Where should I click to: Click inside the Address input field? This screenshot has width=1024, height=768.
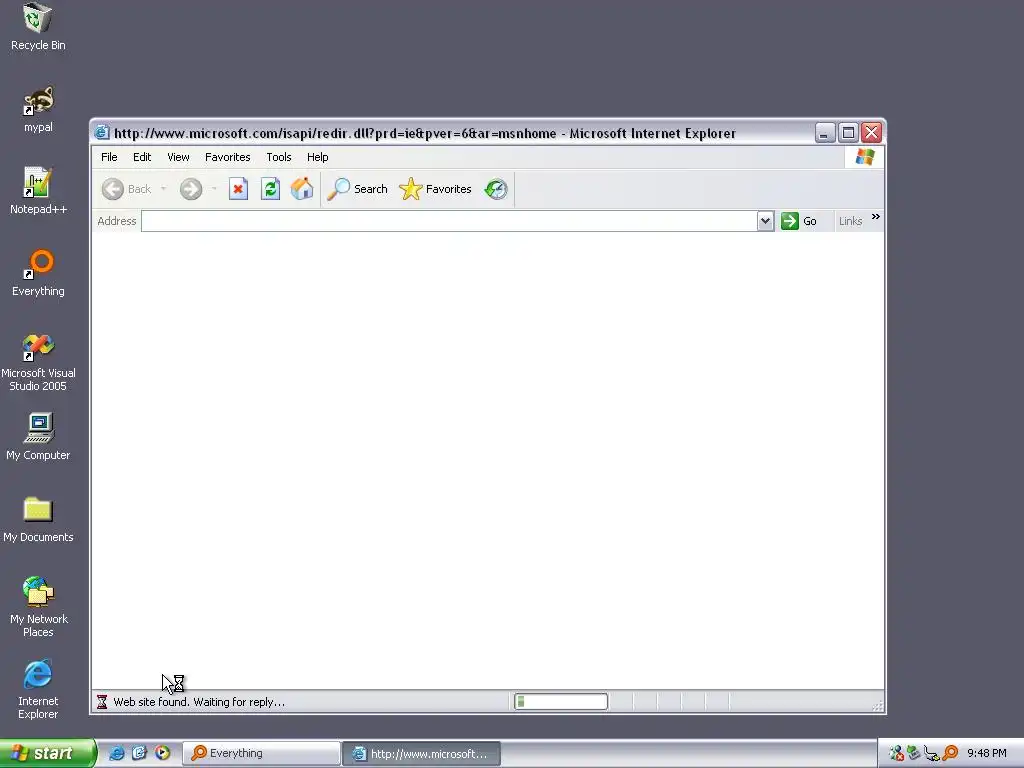click(449, 221)
